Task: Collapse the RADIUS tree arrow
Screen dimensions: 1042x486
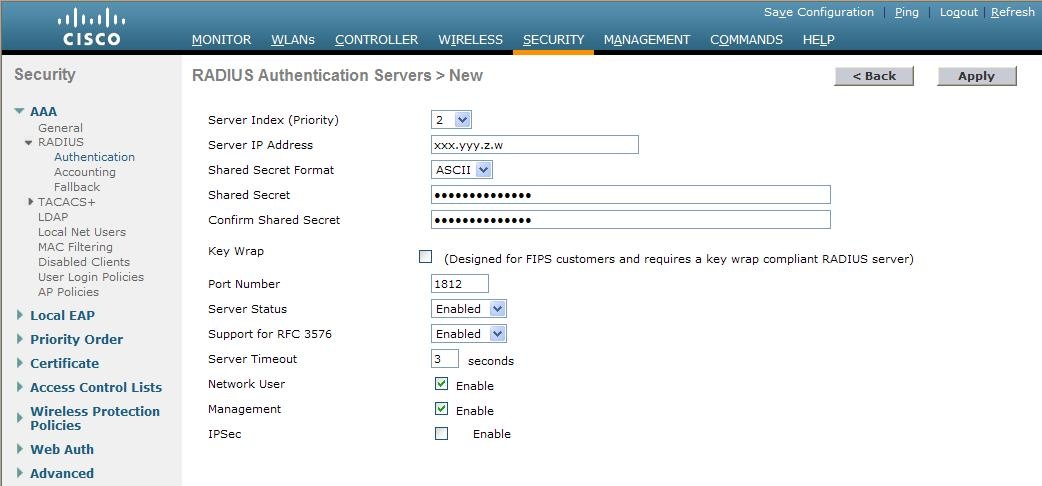Action: pos(29,142)
